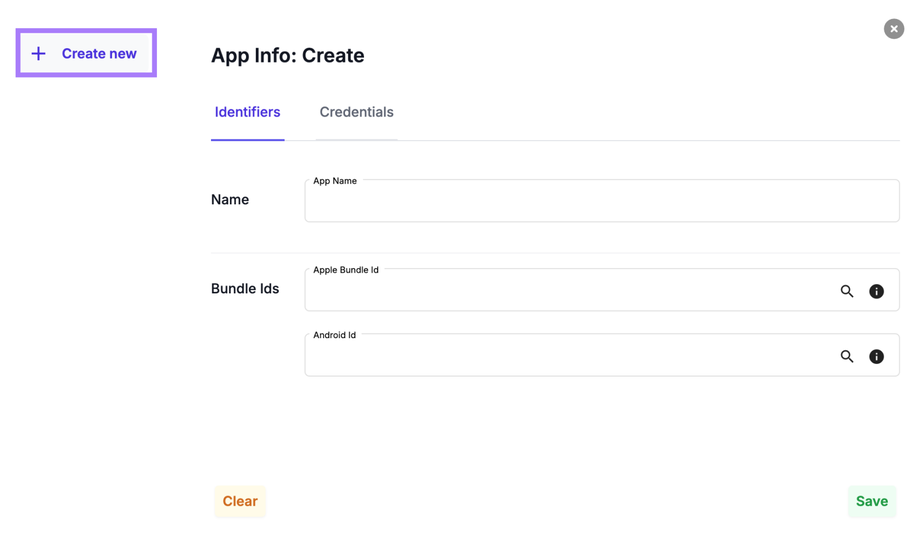Click into the Apple Bundle Id field

point(570,291)
